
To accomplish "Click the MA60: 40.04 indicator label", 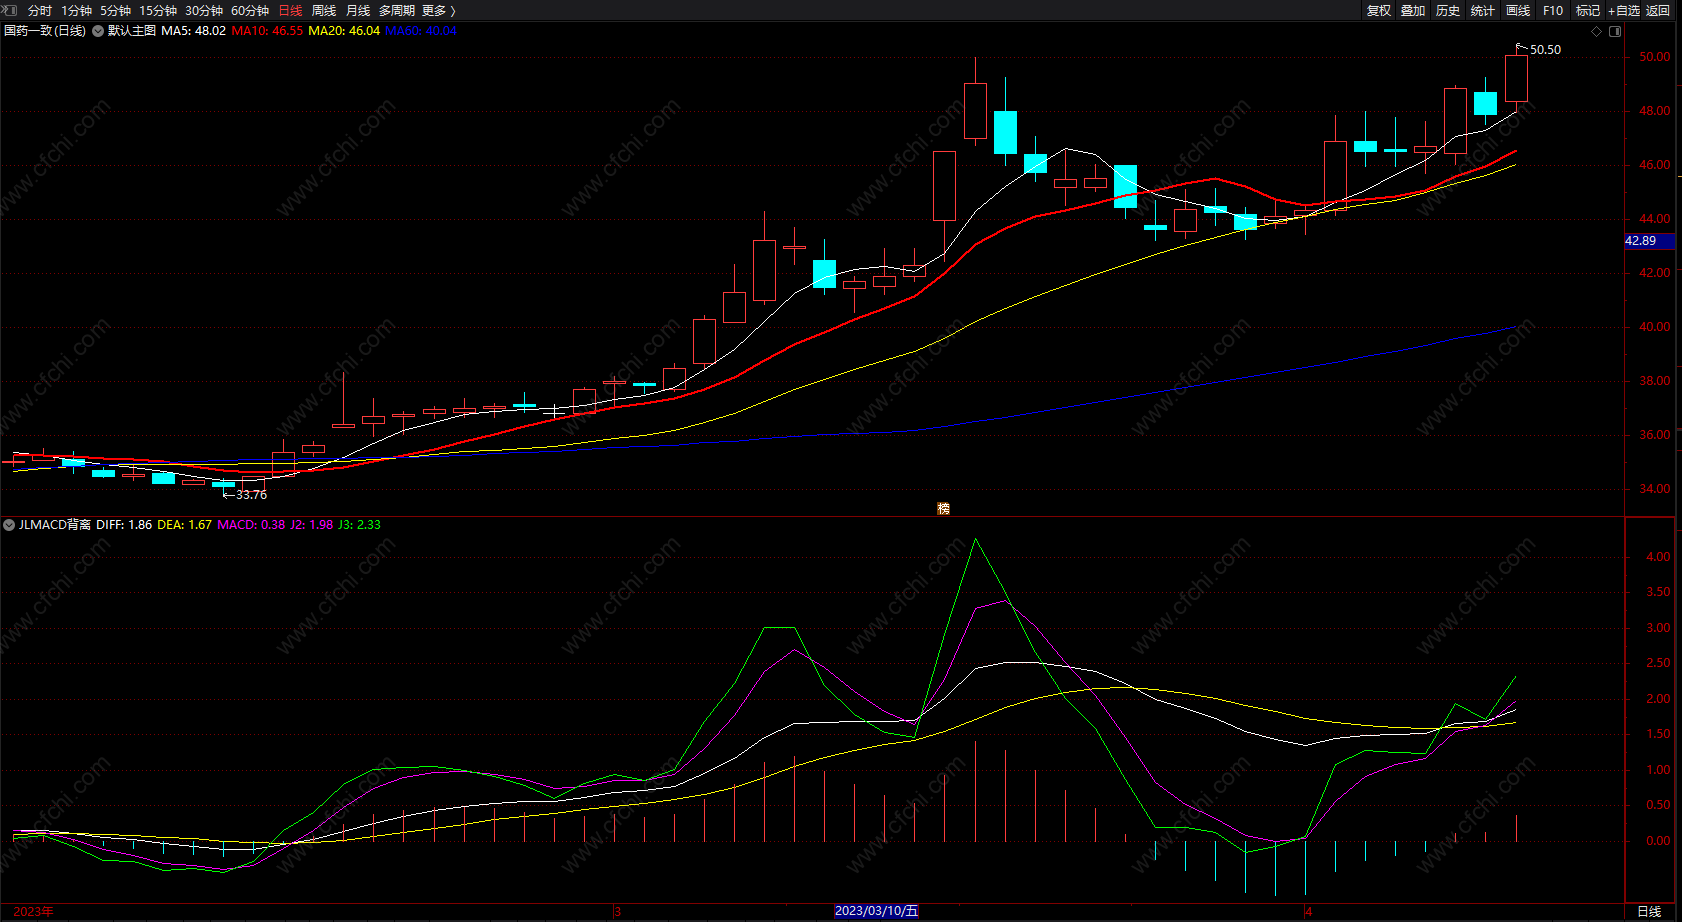I will click(x=421, y=31).
